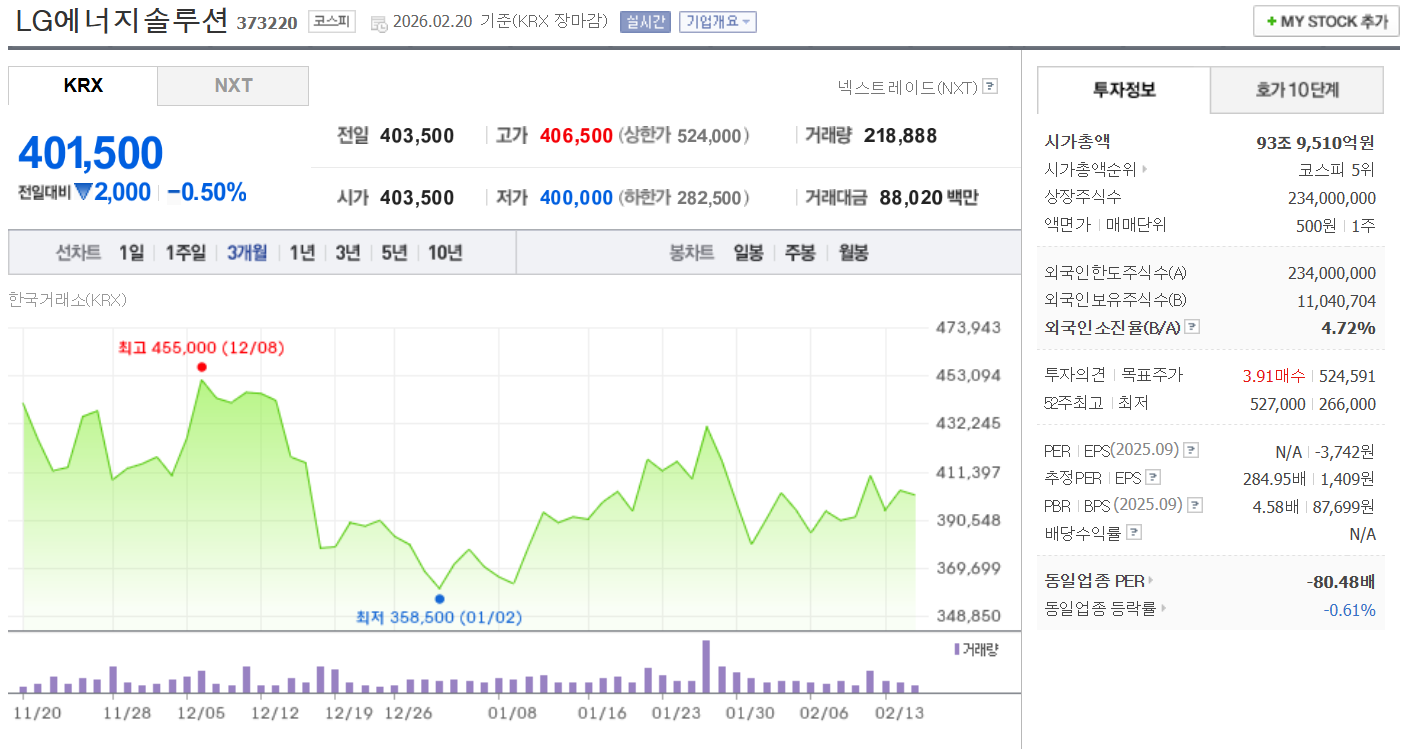Click the LG에너지솔루션 stock title

(x=122, y=20)
